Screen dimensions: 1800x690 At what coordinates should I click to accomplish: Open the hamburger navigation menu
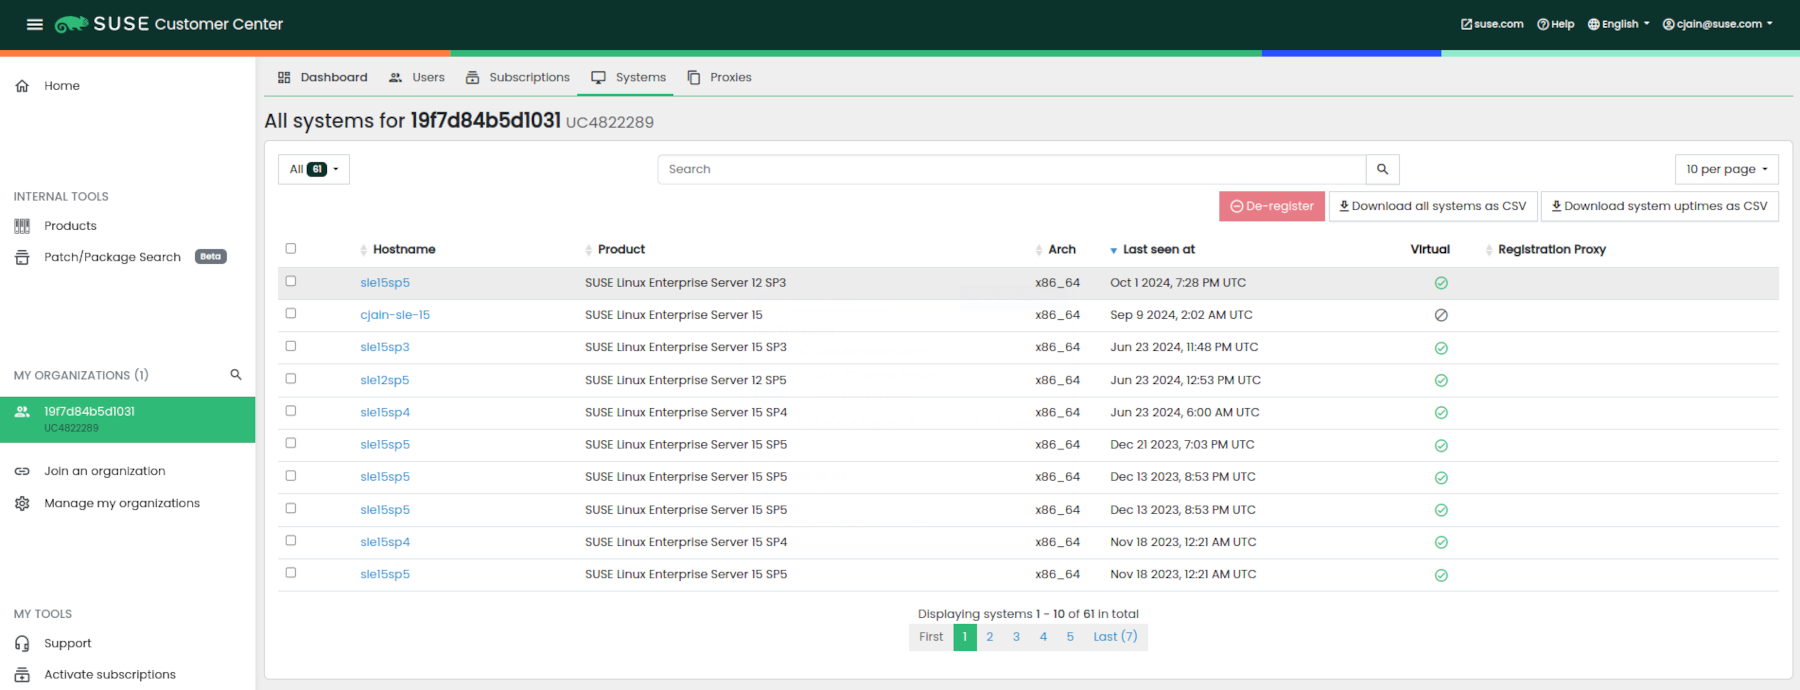click(x=34, y=24)
